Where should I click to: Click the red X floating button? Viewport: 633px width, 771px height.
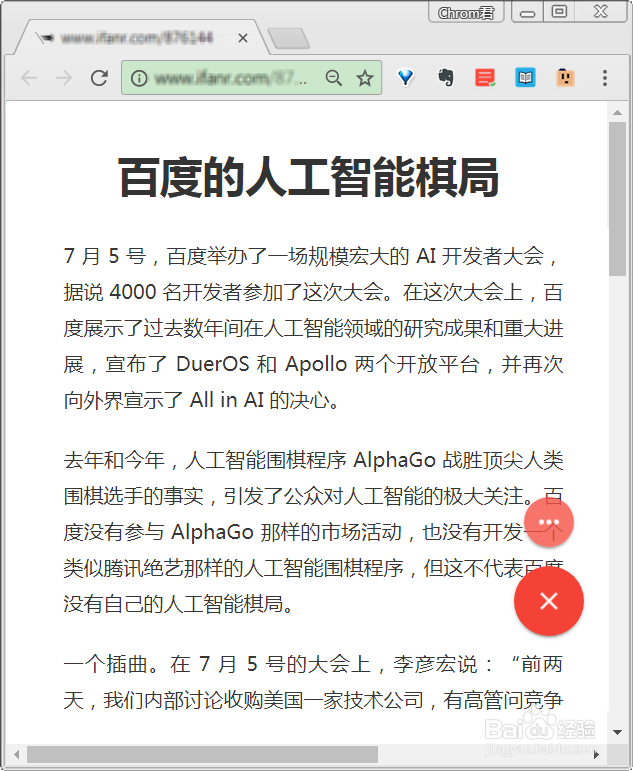click(549, 601)
